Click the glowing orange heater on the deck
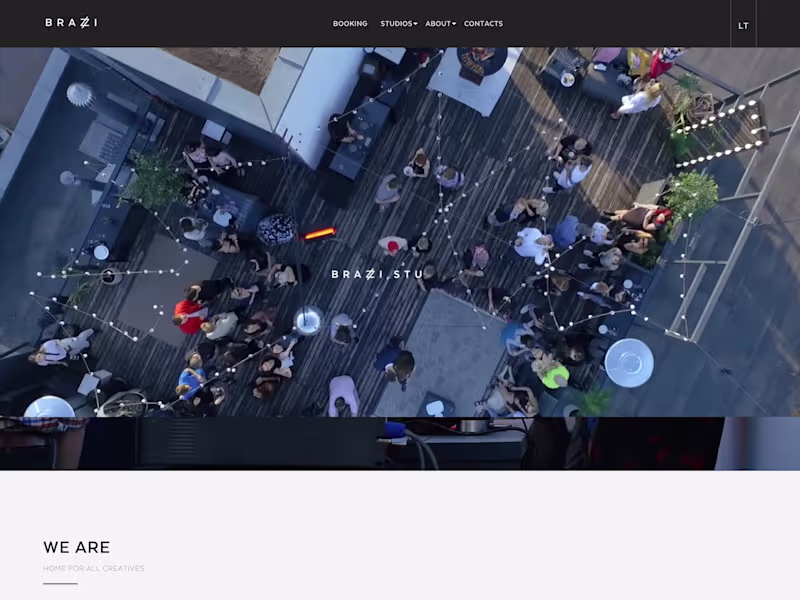 point(320,234)
